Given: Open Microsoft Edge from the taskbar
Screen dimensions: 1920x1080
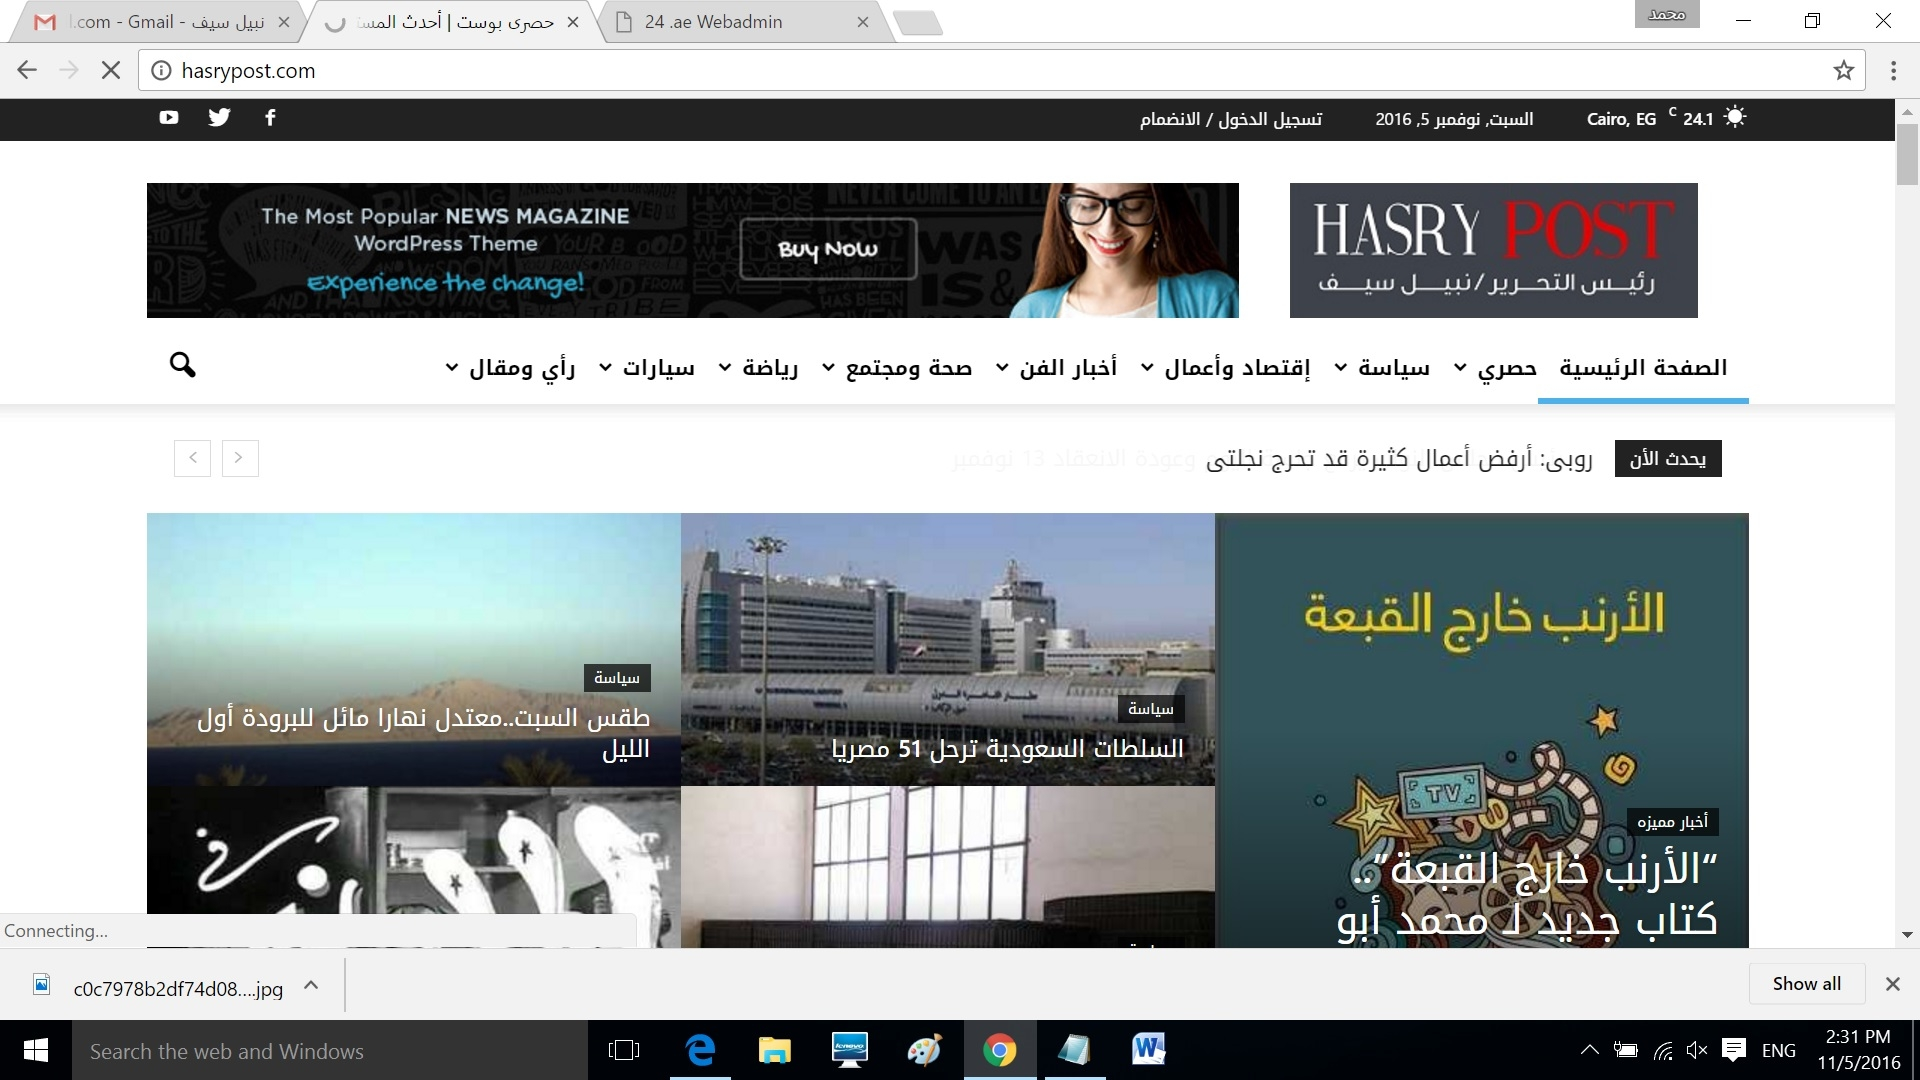Looking at the screenshot, I should pos(700,1051).
